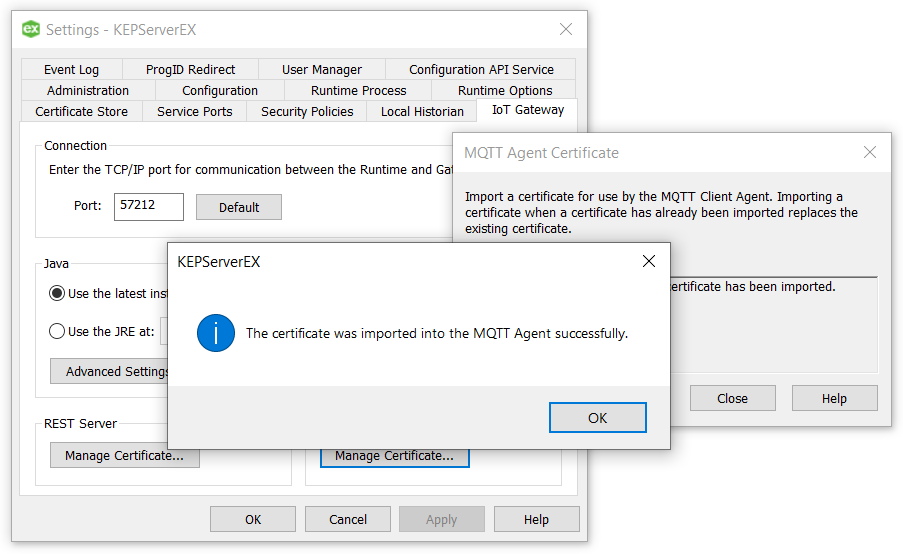Click the Port input field showing 57212
The width and height of the screenshot is (903, 554).
coord(149,207)
